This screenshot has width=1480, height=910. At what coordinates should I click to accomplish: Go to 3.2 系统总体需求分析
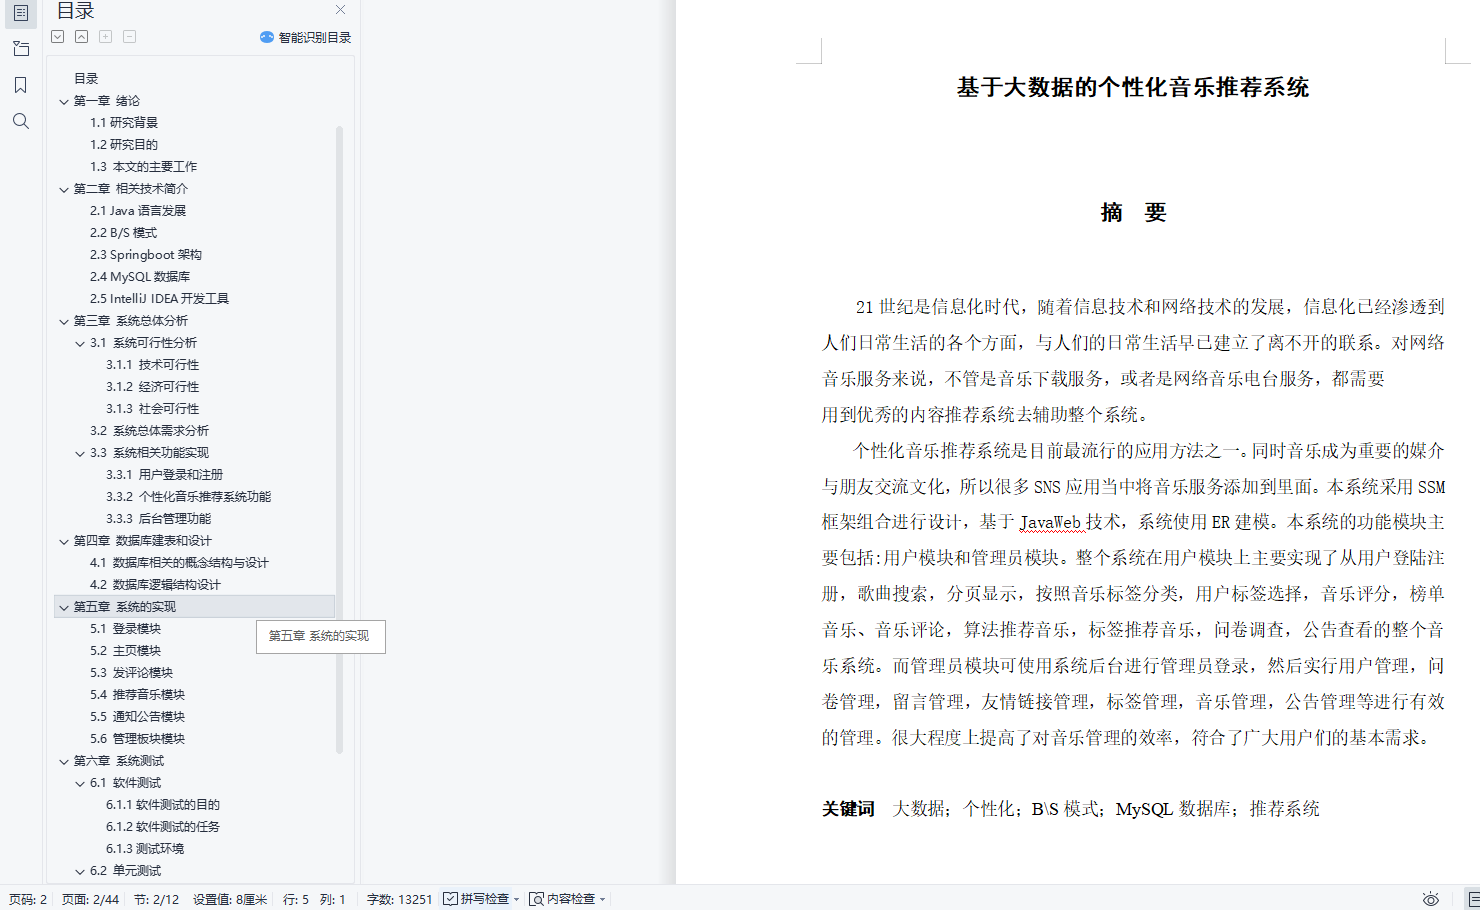pyautogui.click(x=149, y=430)
